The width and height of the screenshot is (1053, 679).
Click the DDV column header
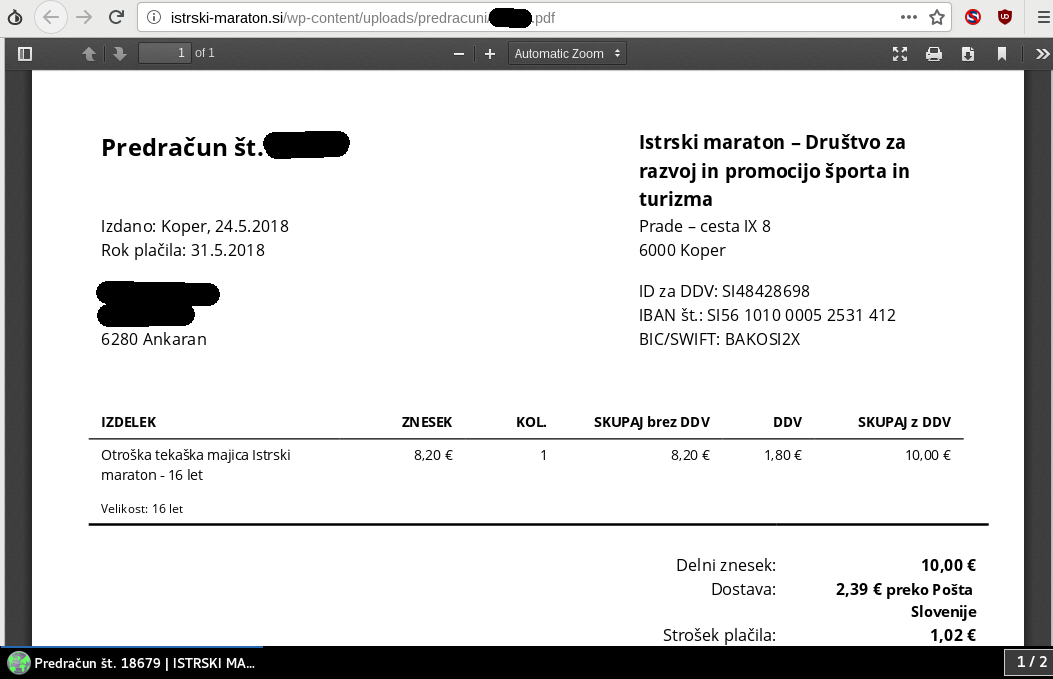[787, 422]
